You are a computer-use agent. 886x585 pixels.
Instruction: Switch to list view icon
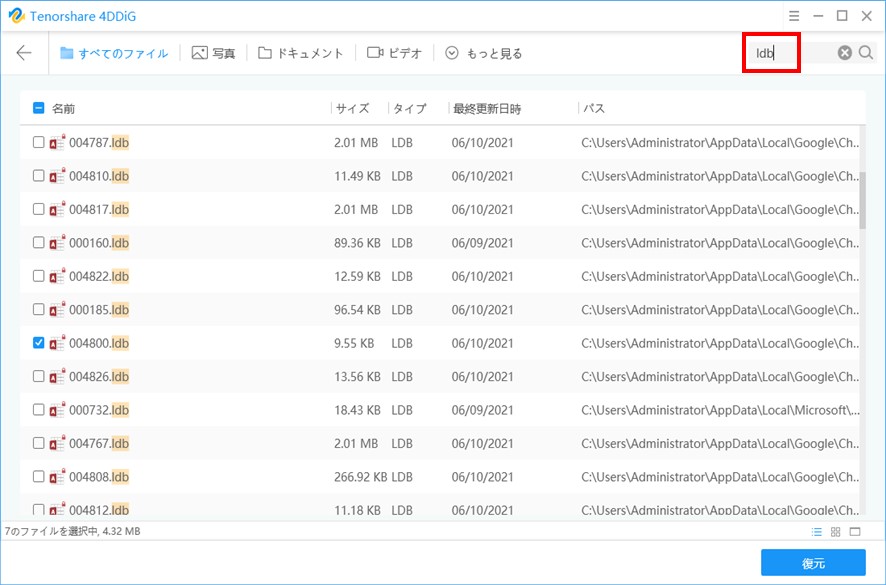816,532
